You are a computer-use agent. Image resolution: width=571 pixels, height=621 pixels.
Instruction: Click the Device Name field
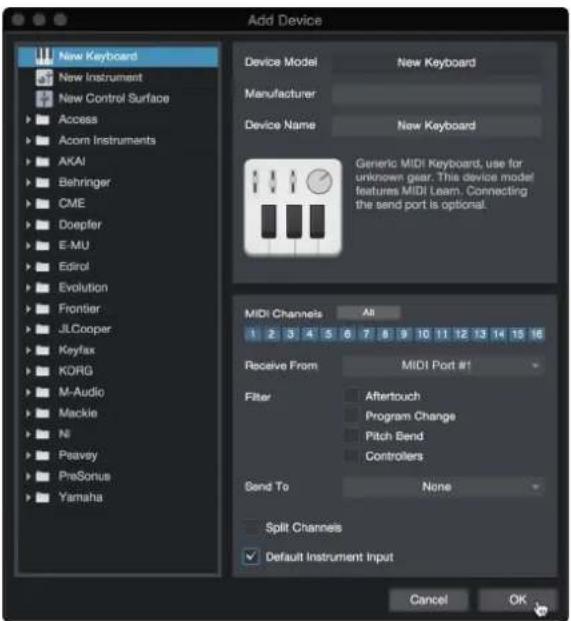(436, 125)
